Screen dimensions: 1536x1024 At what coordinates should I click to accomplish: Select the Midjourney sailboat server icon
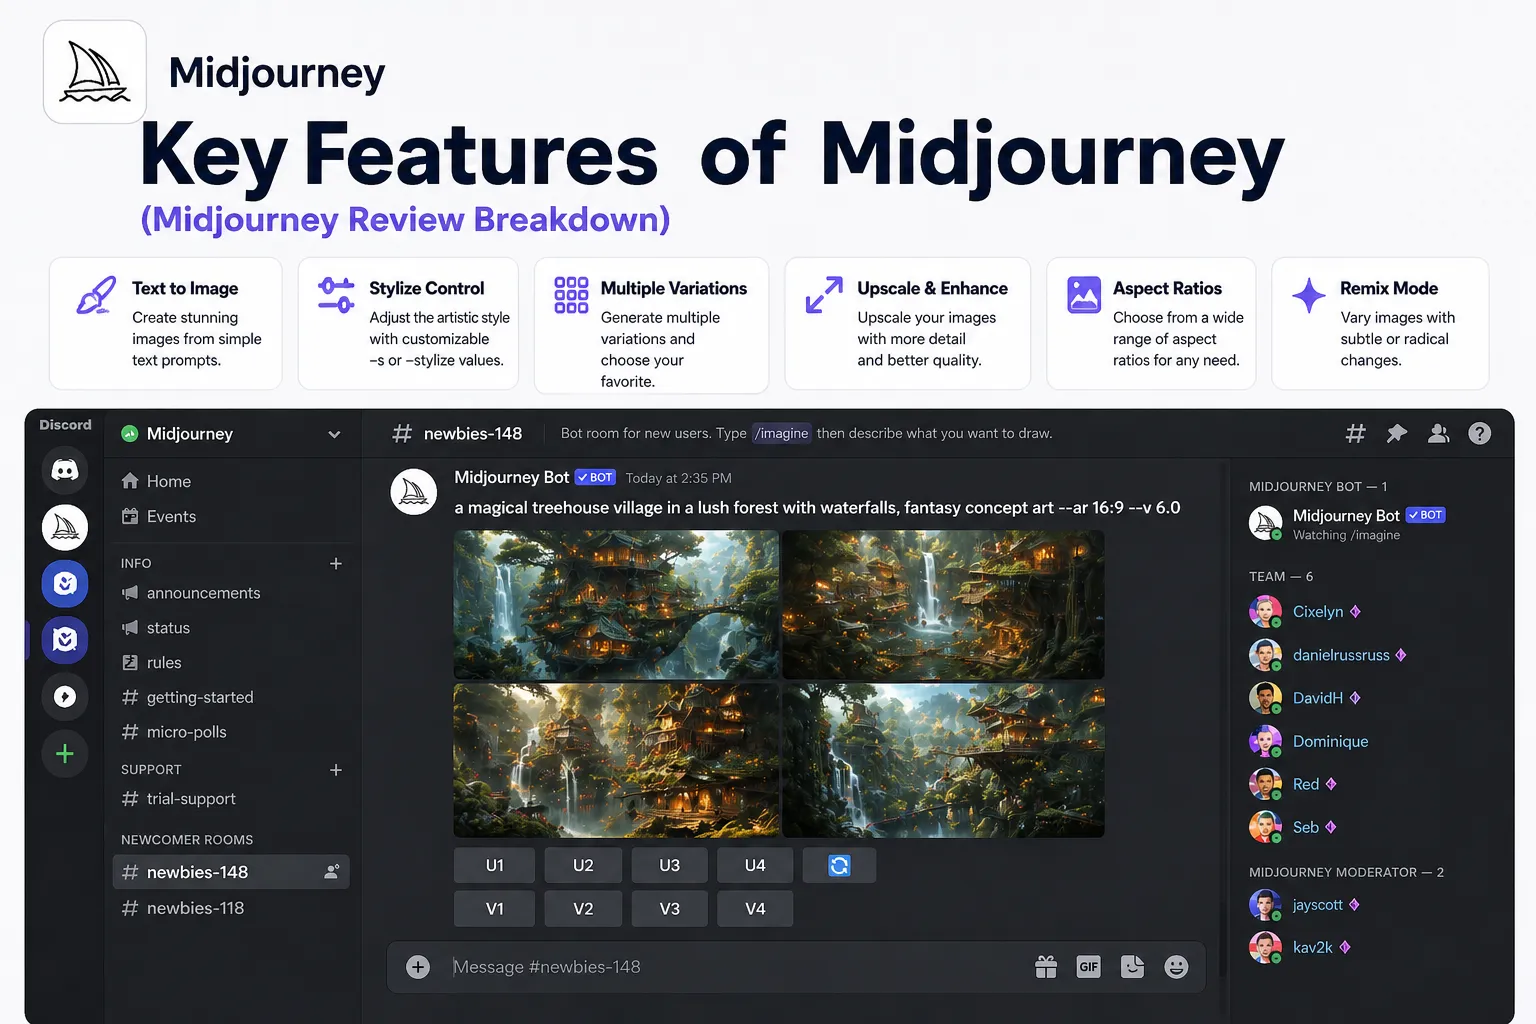(x=65, y=527)
